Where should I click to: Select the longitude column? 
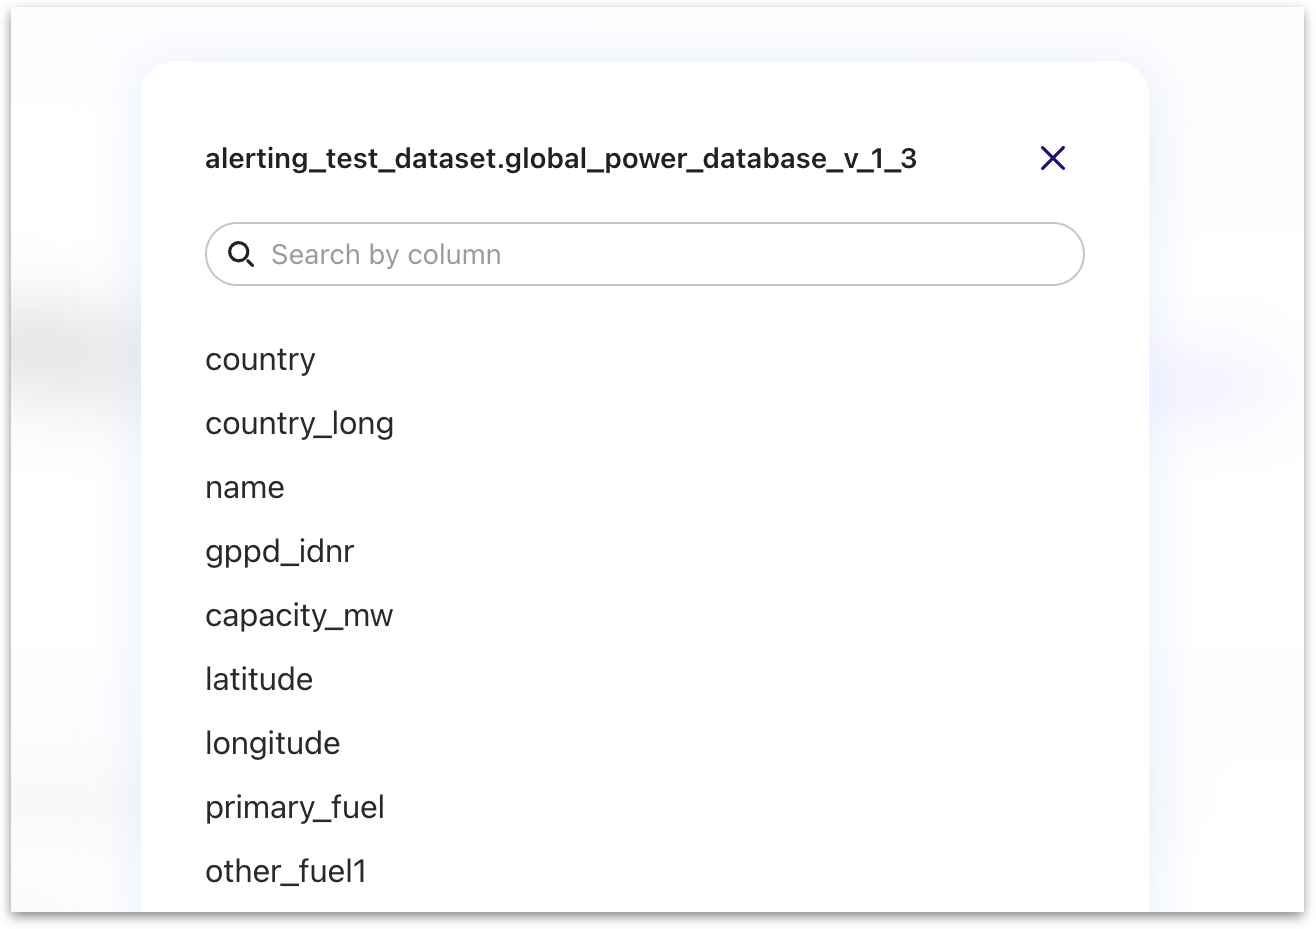coord(272,743)
